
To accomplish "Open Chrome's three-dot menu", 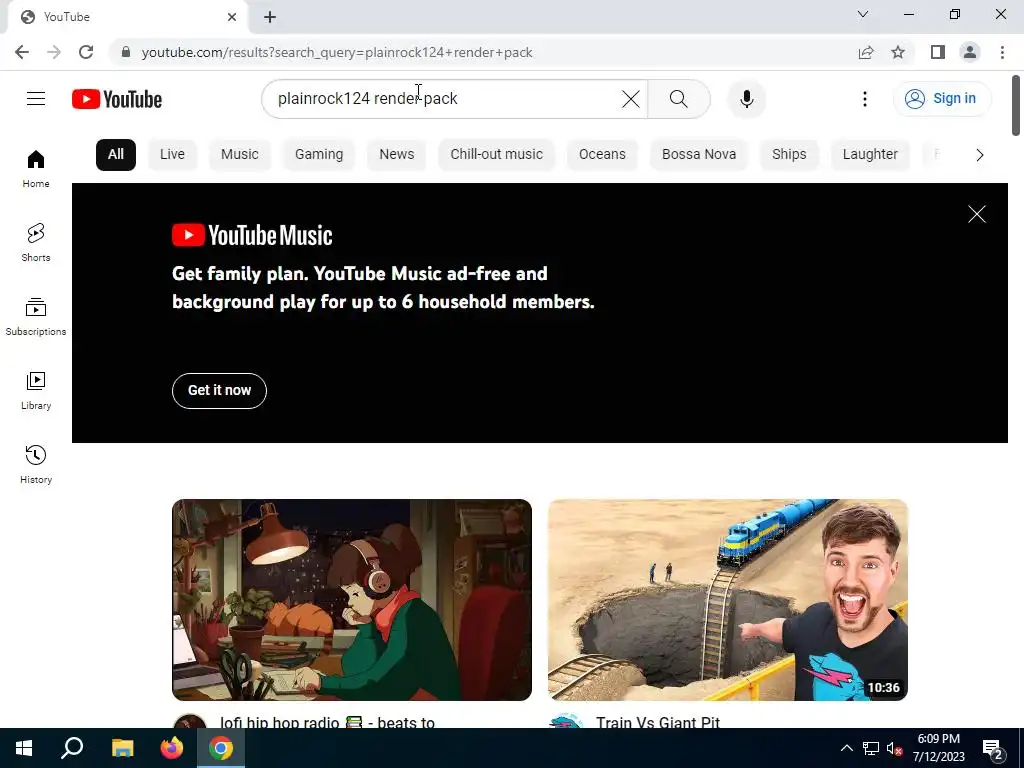I will [1002, 52].
